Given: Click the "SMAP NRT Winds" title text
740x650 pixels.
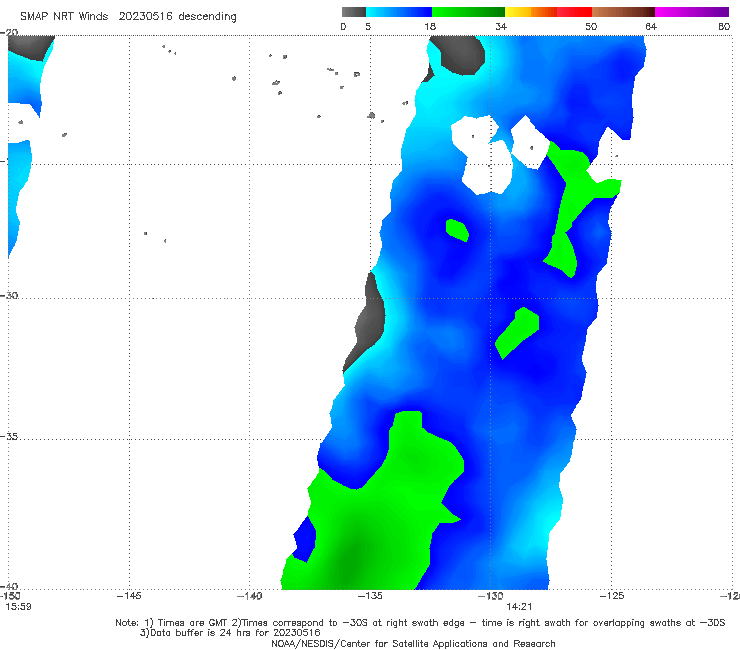Looking at the screenshot, I should click(x=64, y=17).
